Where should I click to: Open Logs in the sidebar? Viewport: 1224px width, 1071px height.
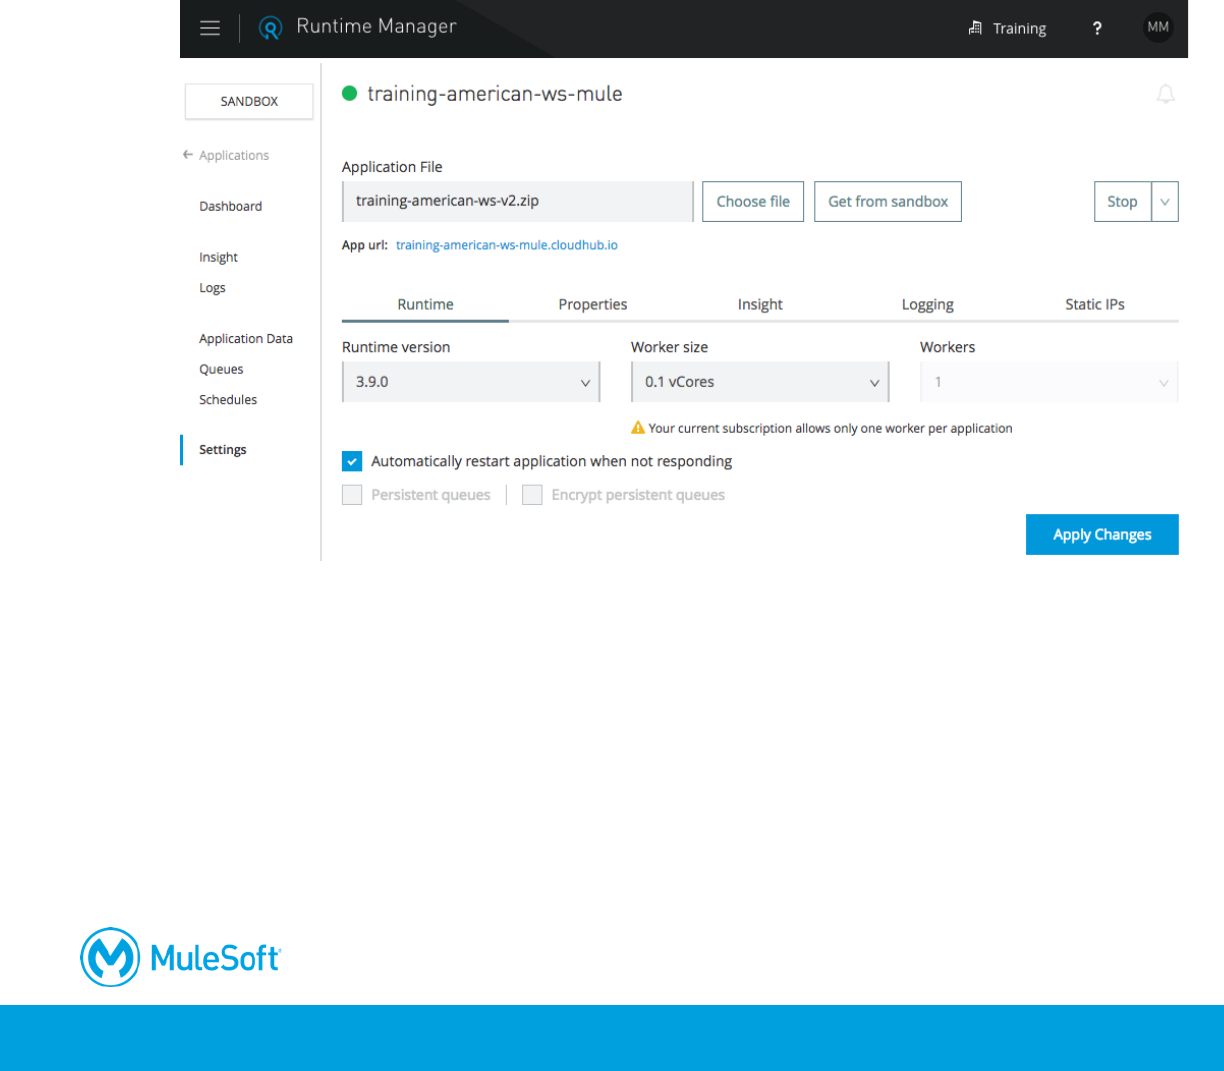tap(212, 287)
